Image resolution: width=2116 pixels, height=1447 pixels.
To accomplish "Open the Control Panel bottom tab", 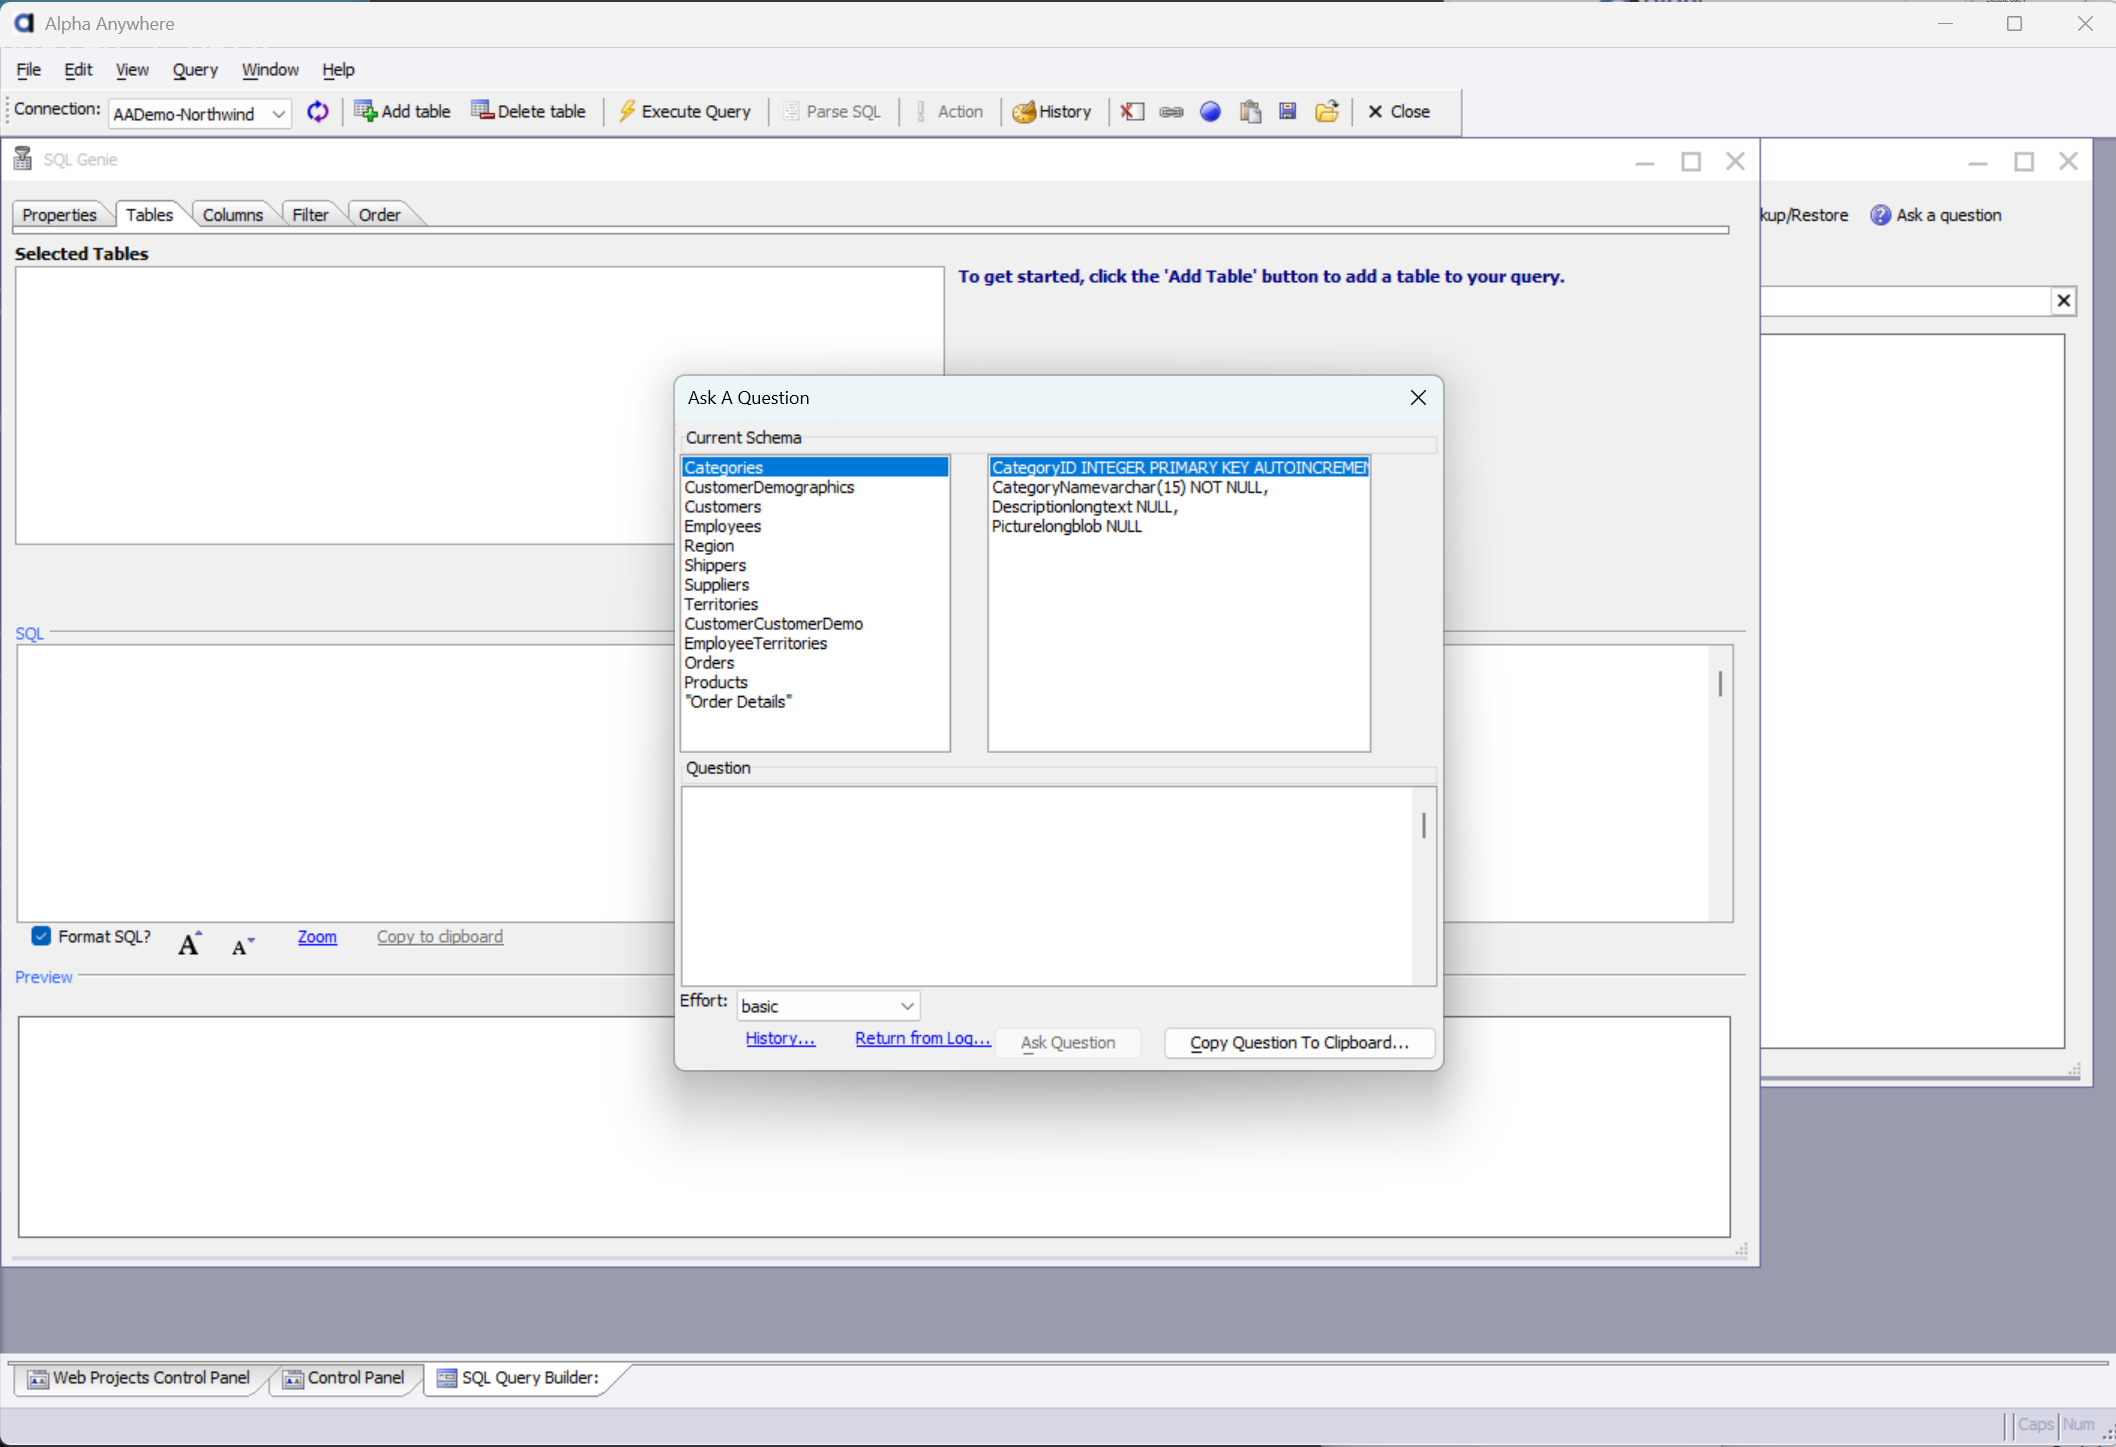I will tap(344, 1378).
